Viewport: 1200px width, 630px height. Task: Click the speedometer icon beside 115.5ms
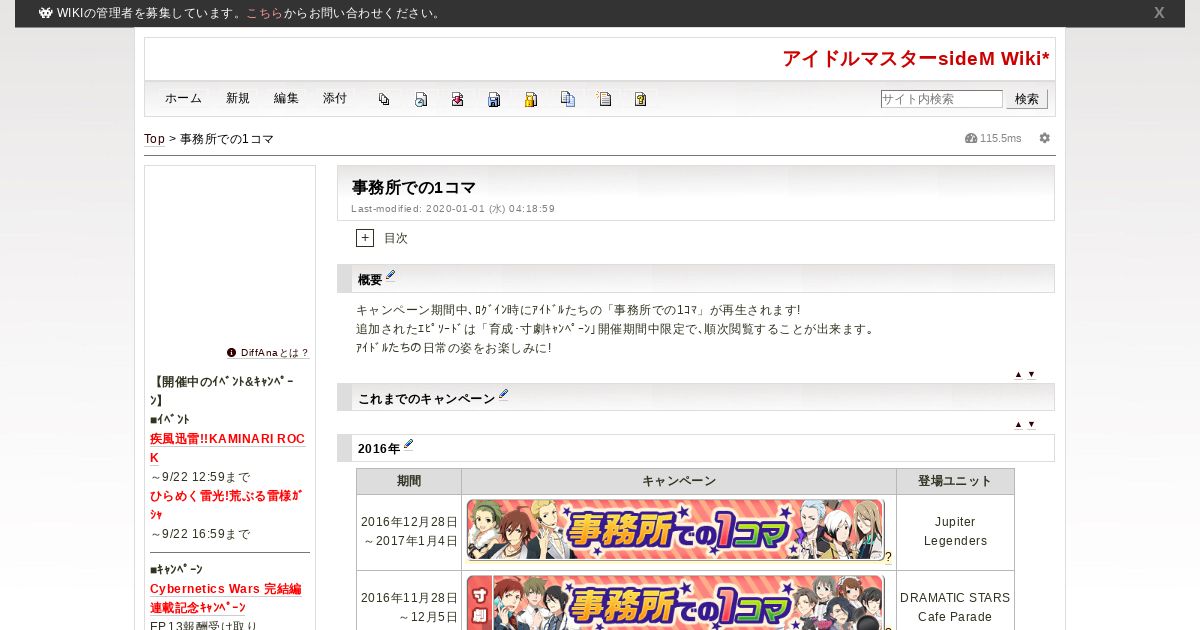(970, 138)
